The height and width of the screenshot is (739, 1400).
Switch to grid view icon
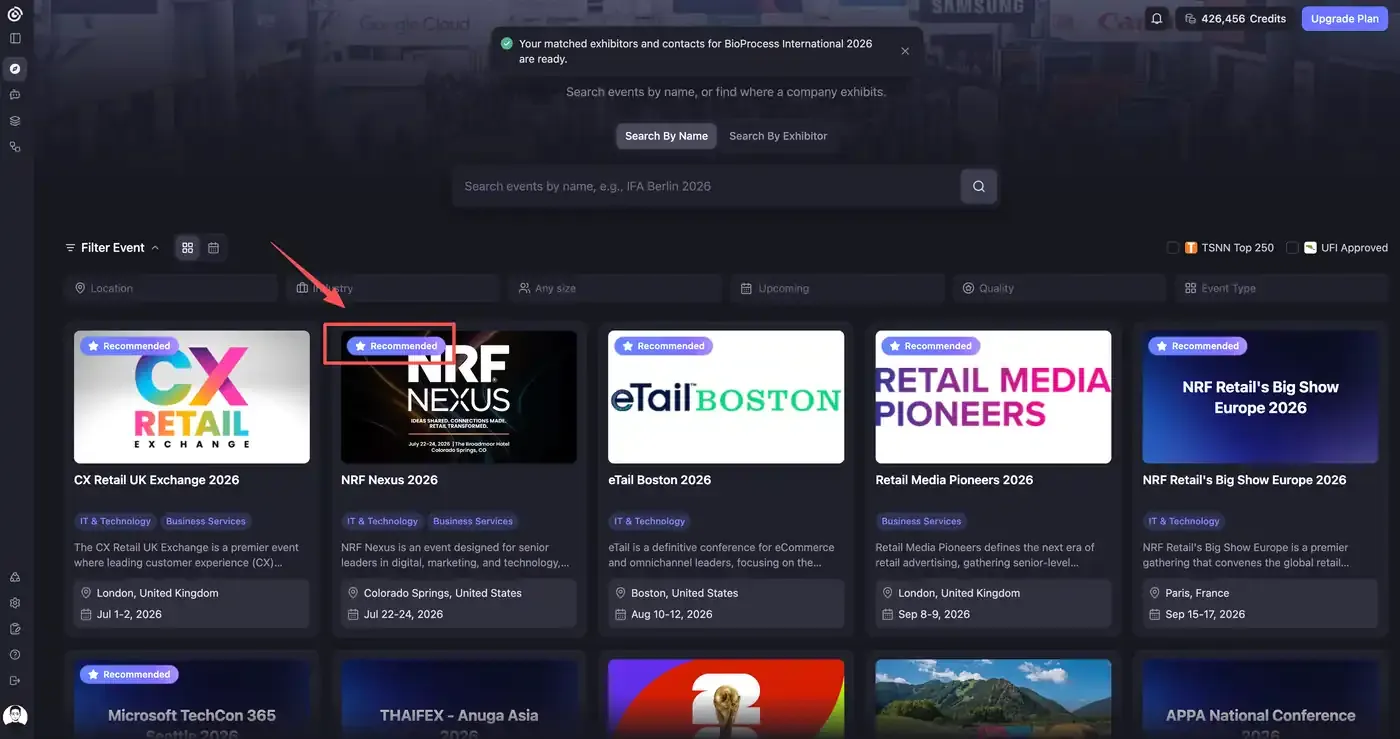[187, 248]
